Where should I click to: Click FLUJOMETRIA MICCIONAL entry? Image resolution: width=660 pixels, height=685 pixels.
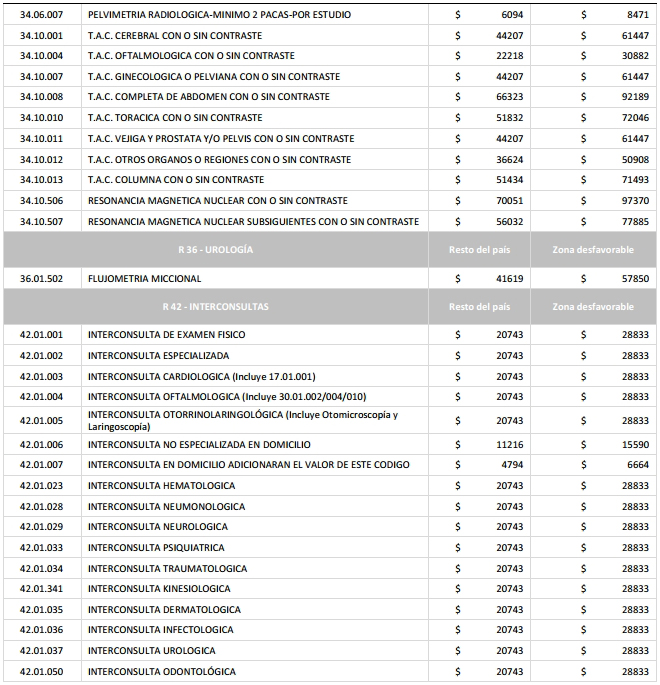tap(144, 278)
